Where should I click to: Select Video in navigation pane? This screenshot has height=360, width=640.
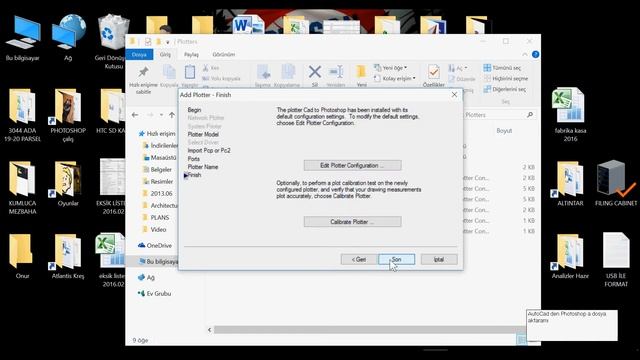[x=154, y=229]
